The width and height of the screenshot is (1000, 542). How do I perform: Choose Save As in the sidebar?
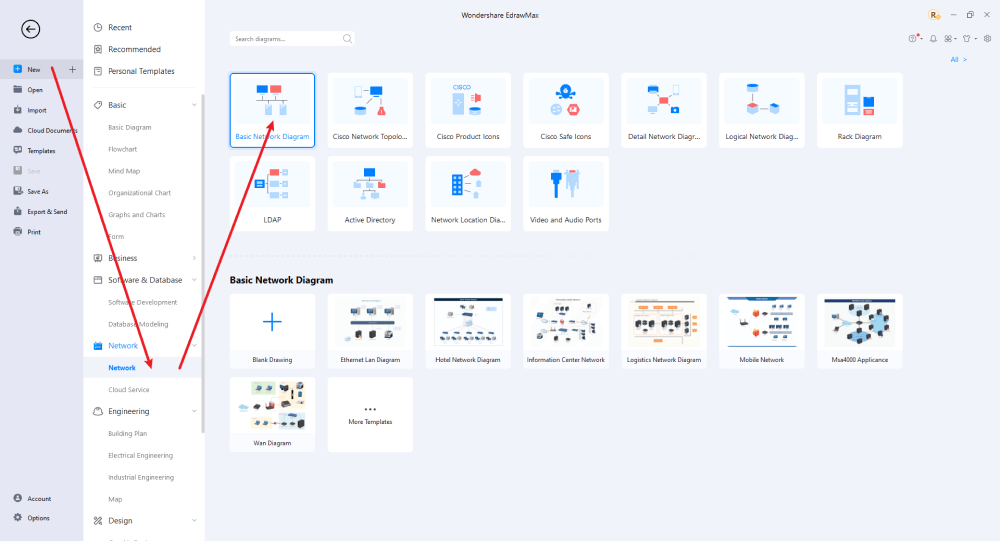click(x=31, y=191)
